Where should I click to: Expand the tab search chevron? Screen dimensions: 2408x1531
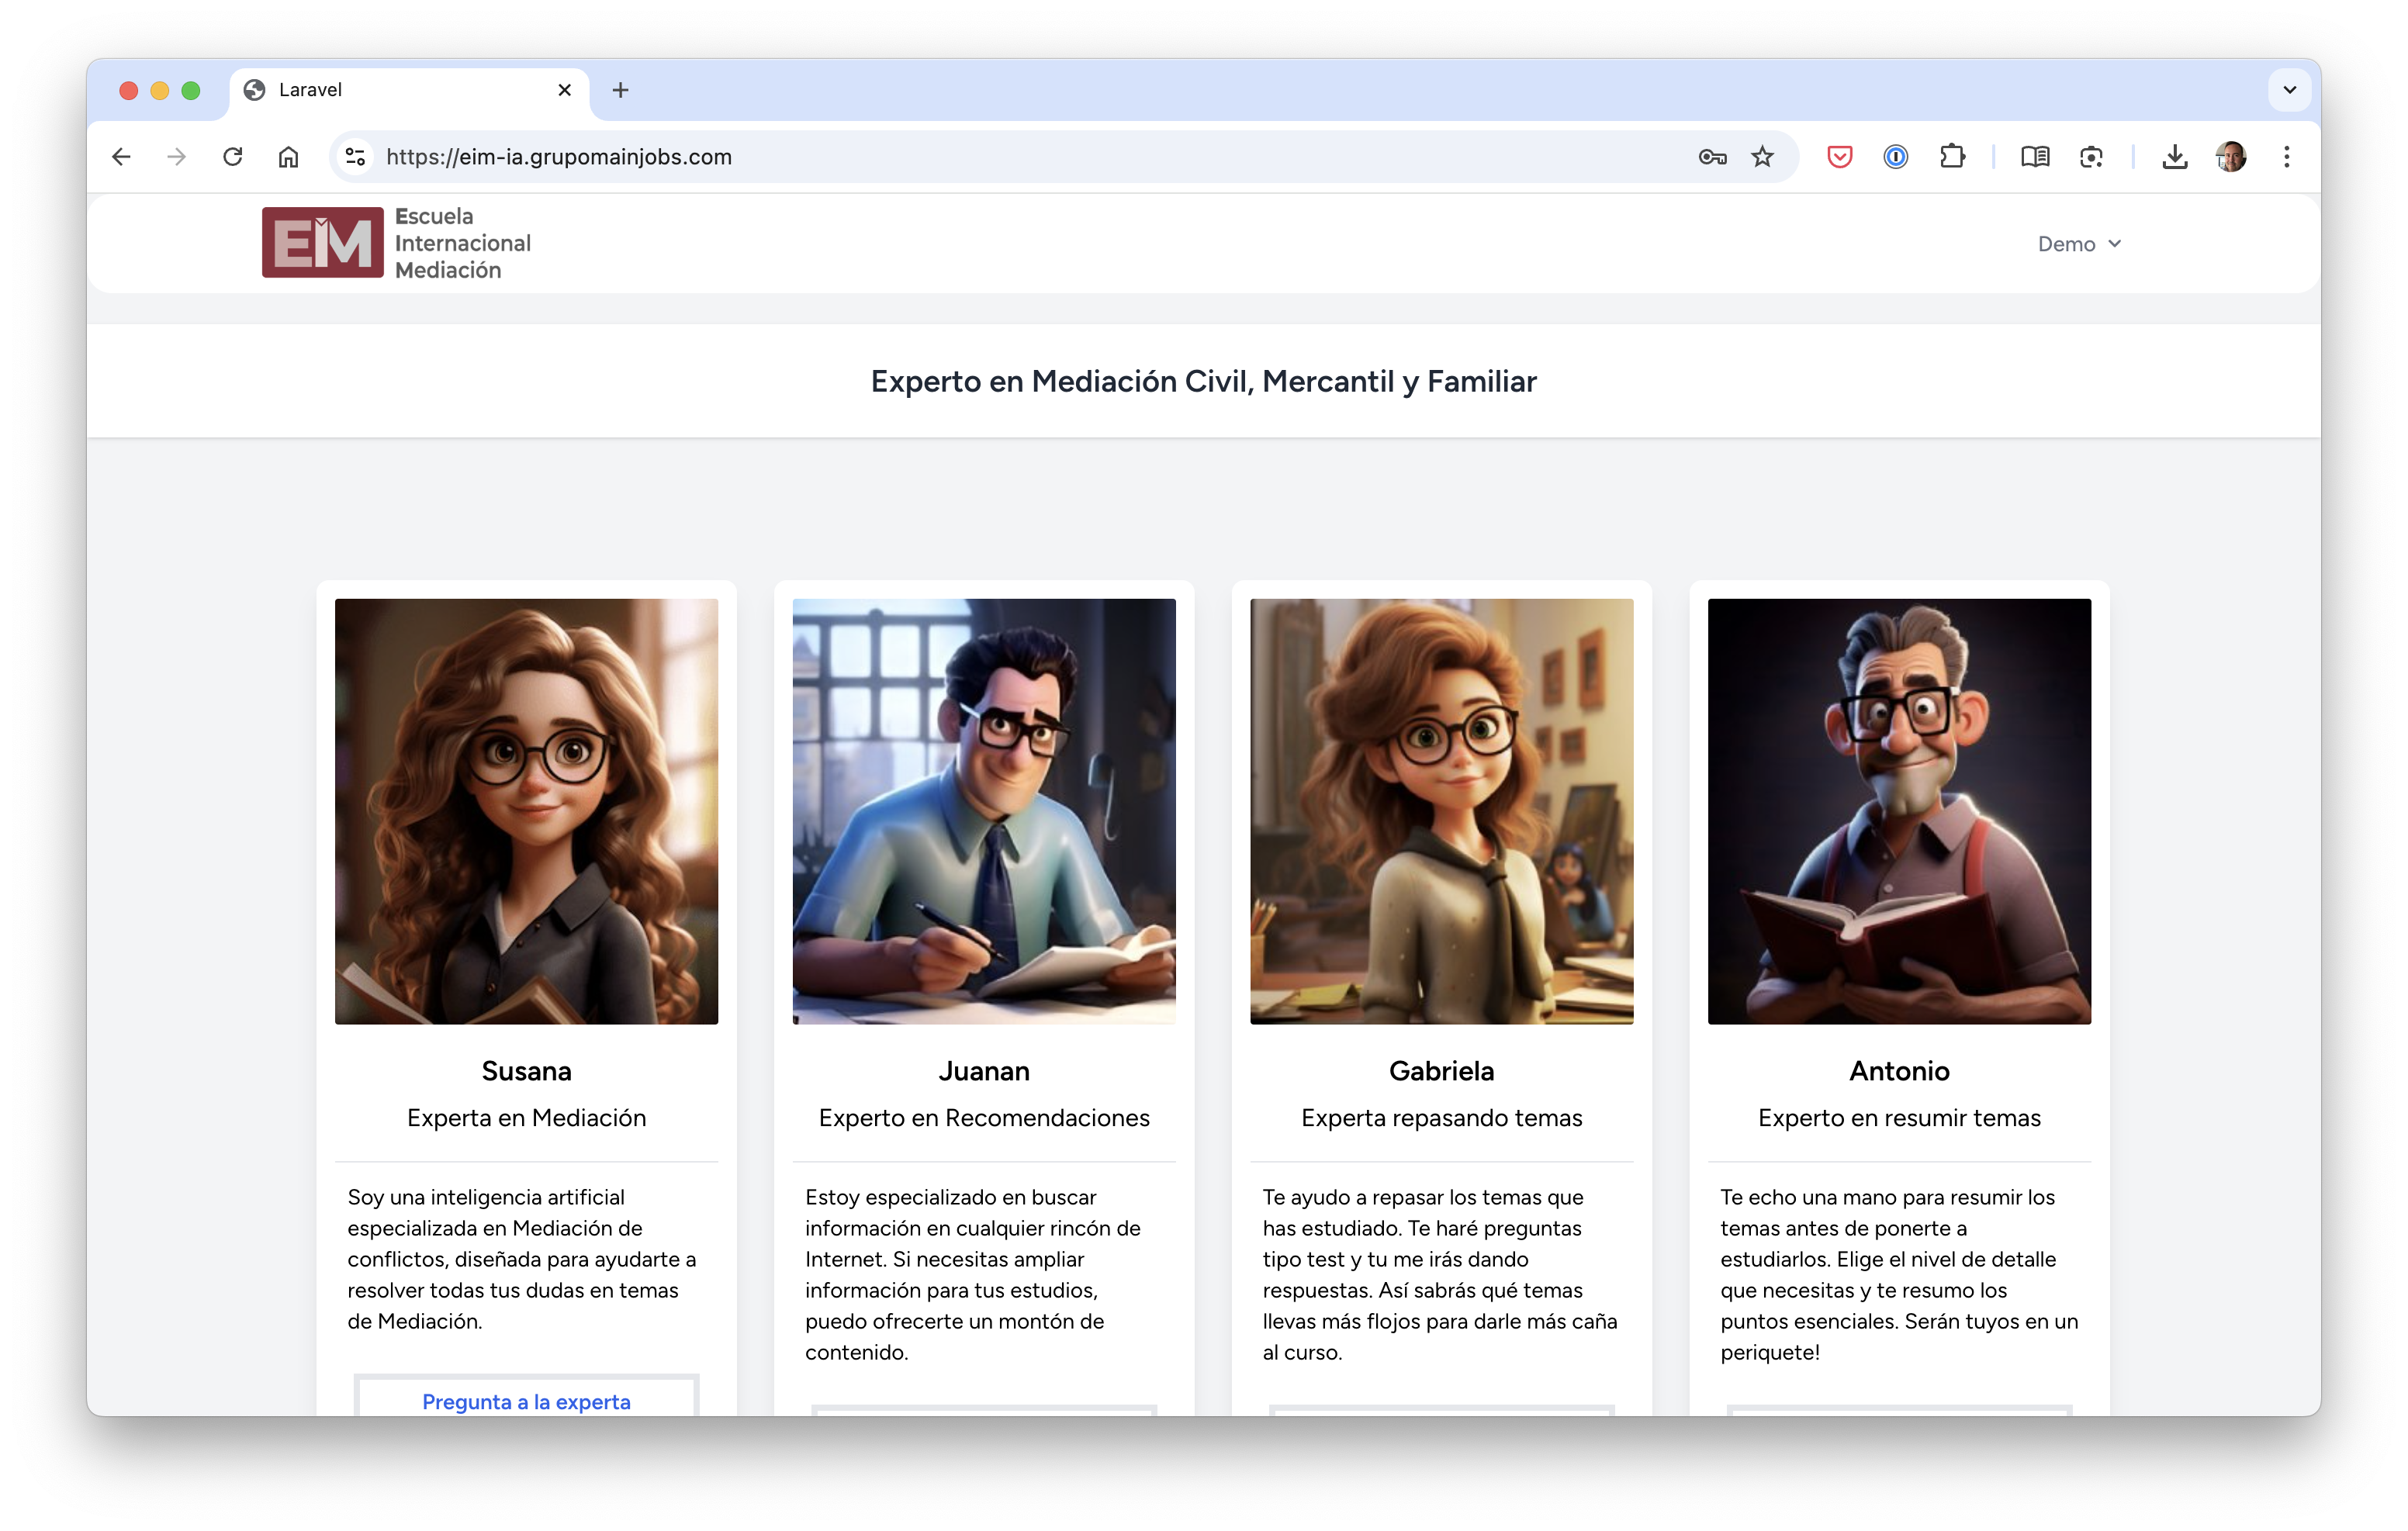[x=2289, y=90]
